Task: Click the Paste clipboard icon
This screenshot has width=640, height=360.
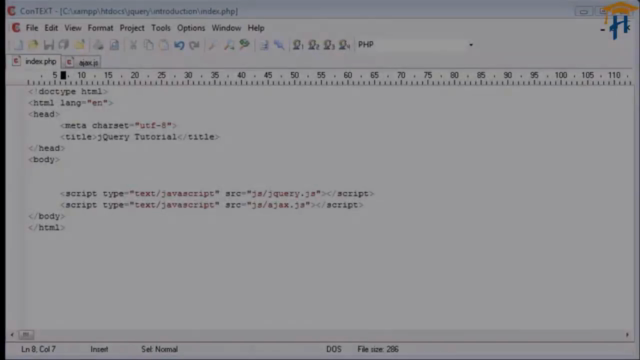Action: point(164,45)
